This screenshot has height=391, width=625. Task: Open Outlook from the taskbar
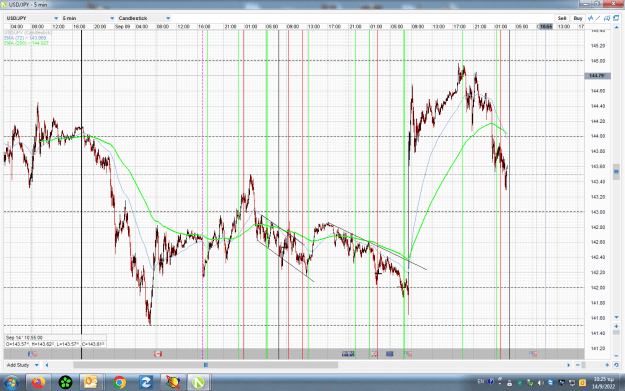(92, 383)
